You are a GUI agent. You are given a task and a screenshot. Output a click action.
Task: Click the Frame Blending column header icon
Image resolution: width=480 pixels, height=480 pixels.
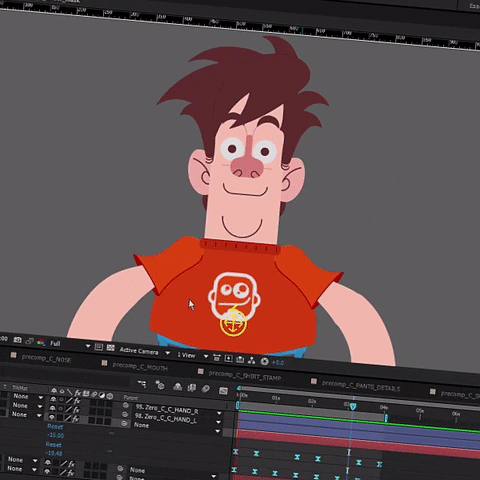click(86, 393)
